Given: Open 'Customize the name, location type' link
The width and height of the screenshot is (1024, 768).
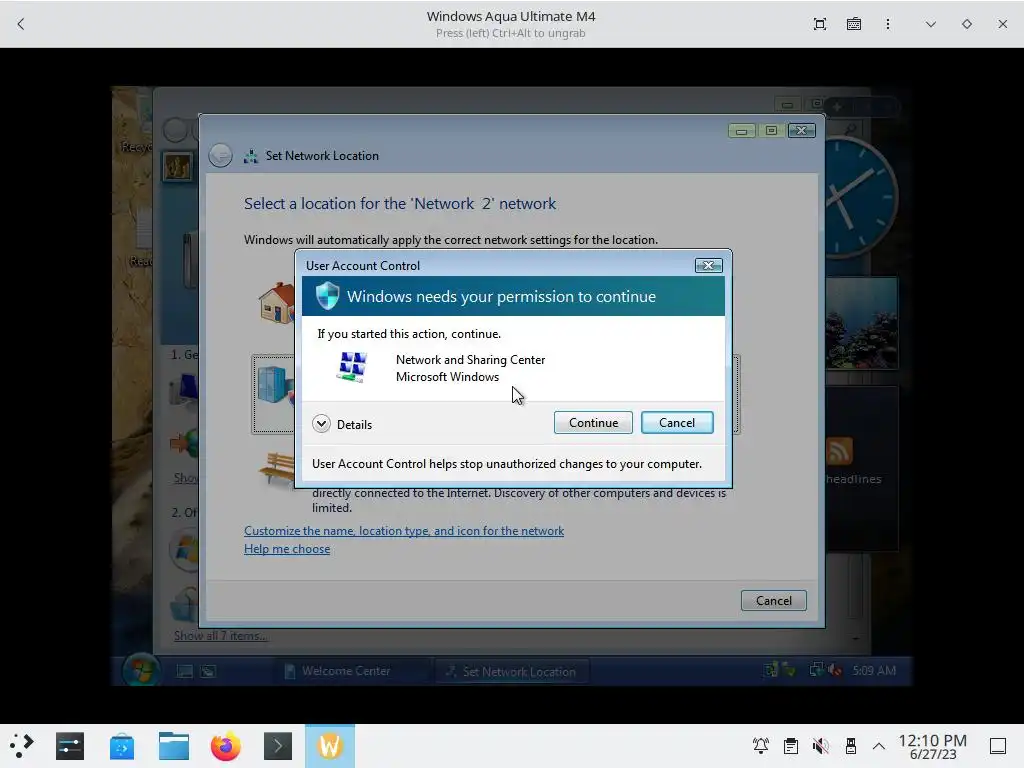Looking at the screenshot, I should click(x=404, y=531).
